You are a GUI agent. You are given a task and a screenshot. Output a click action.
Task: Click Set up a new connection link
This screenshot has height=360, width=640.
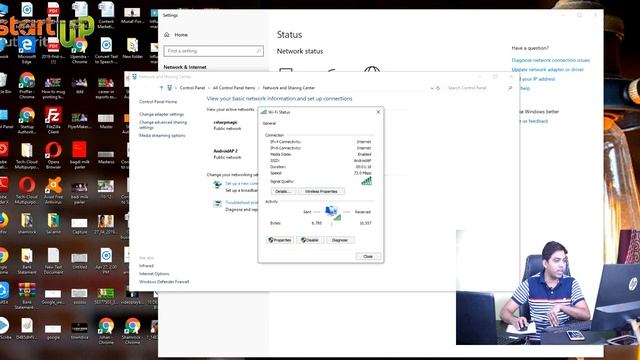click(242, 183)
